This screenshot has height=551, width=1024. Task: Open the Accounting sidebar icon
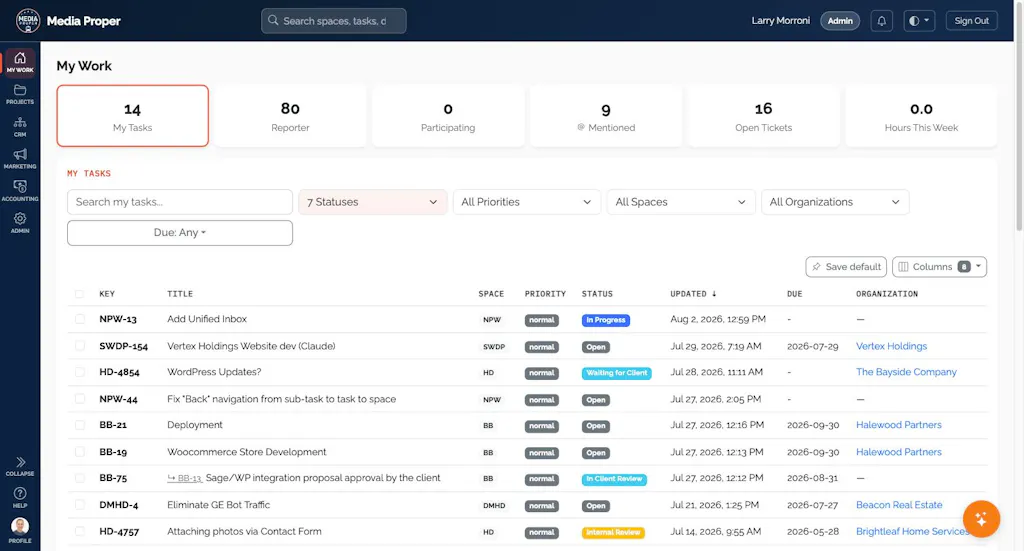click(20, 191)
